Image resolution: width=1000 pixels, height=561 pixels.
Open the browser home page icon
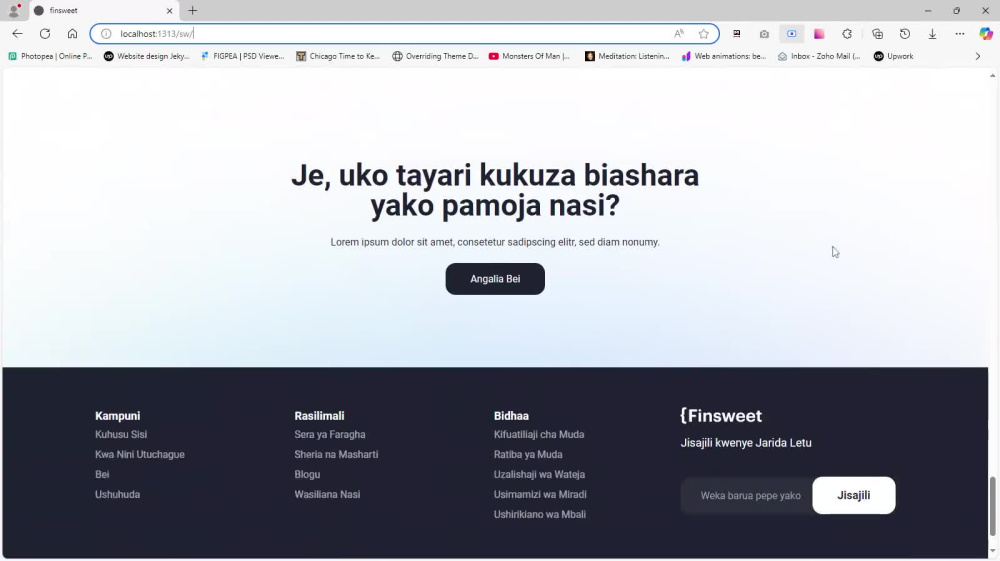(x=72, y=34)
